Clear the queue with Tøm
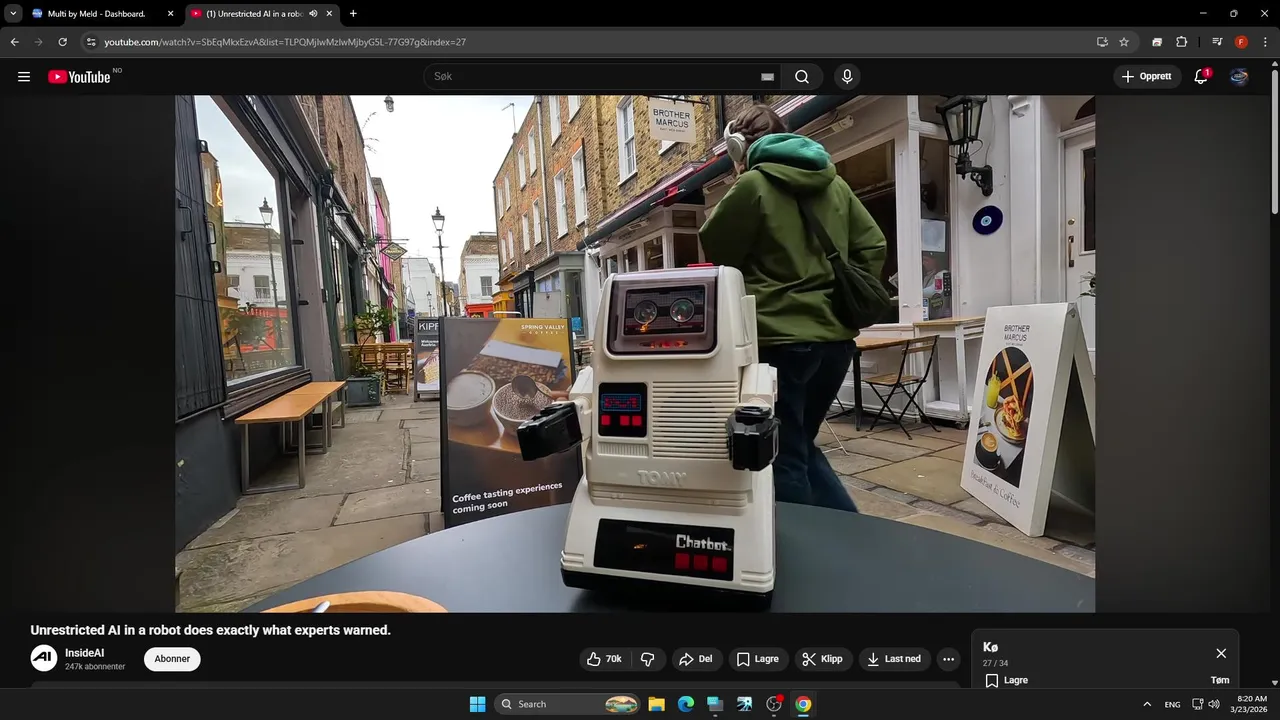This screenshot has width=1280, height=720. click(1220, 680)
